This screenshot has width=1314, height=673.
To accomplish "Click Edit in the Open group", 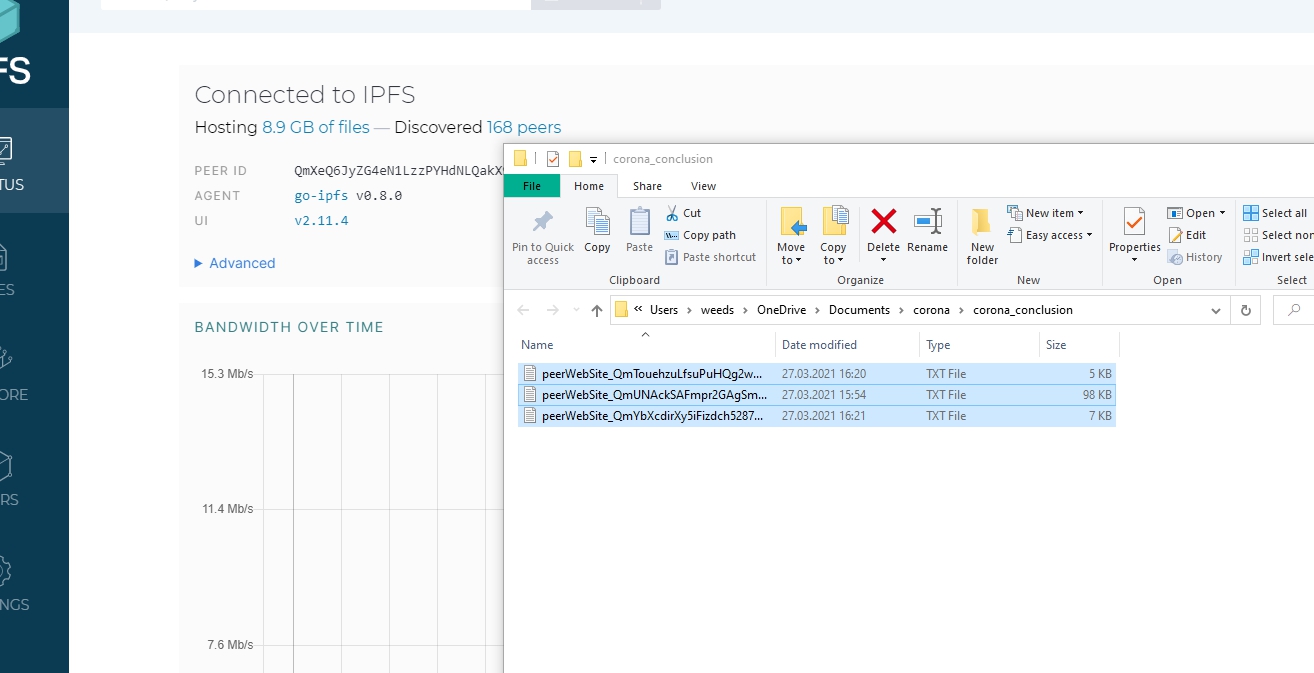I will tap(1187, 235).
